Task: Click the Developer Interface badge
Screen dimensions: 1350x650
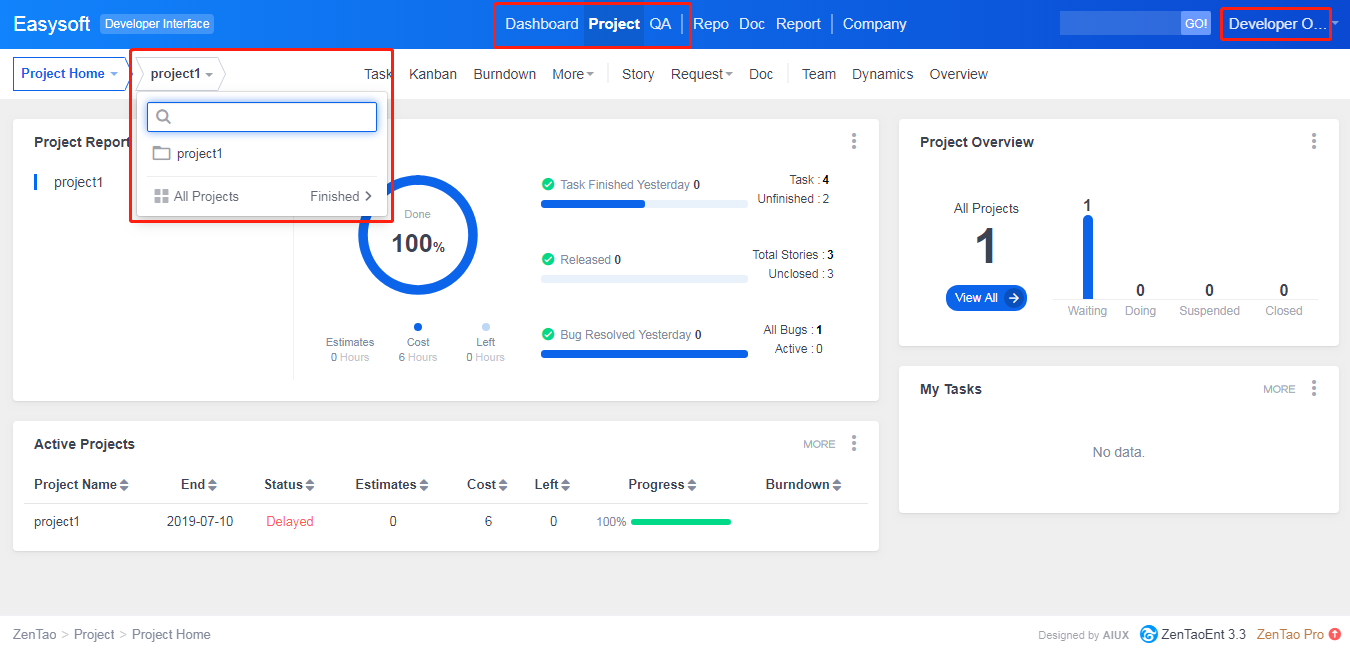Action: click(x=157, y=24)
